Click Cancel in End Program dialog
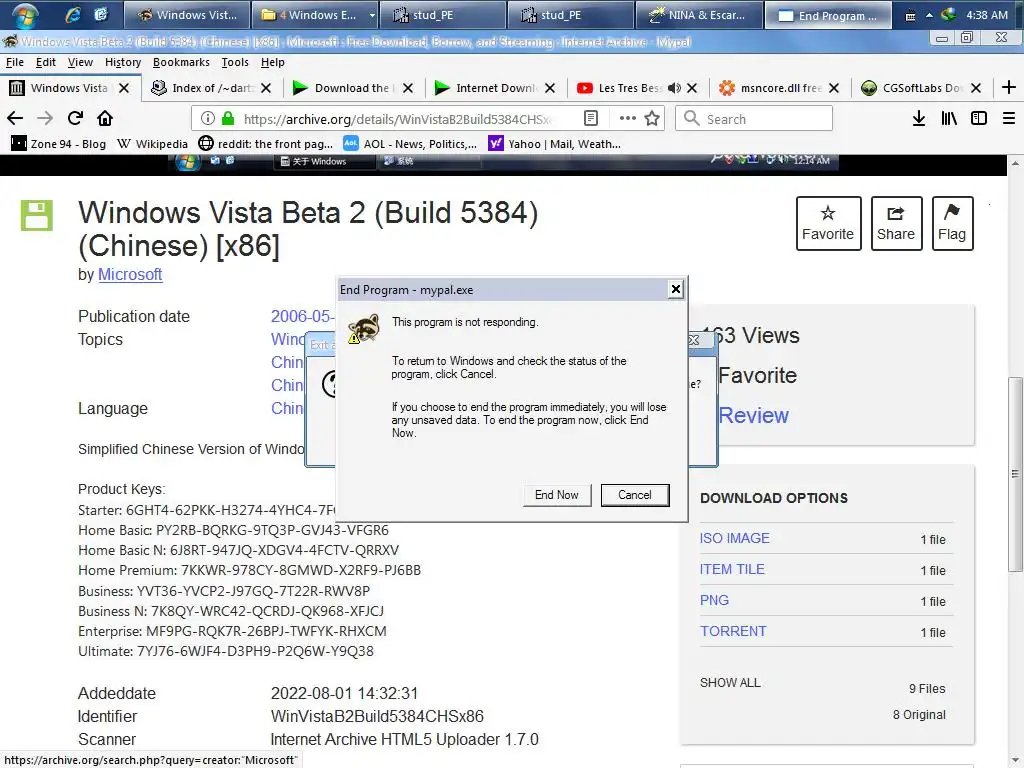The height and width of the screenshot is (768, 1024). 635,495
